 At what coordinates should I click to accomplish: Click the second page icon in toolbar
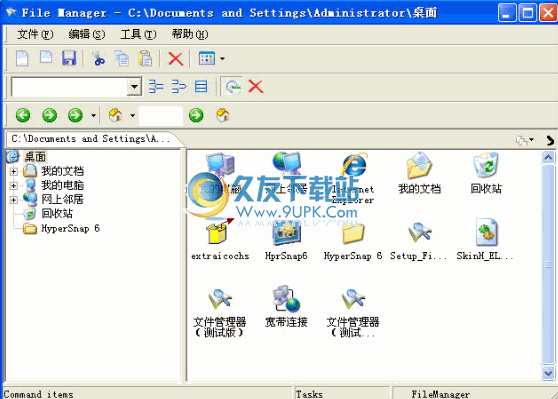pos(46,58)
